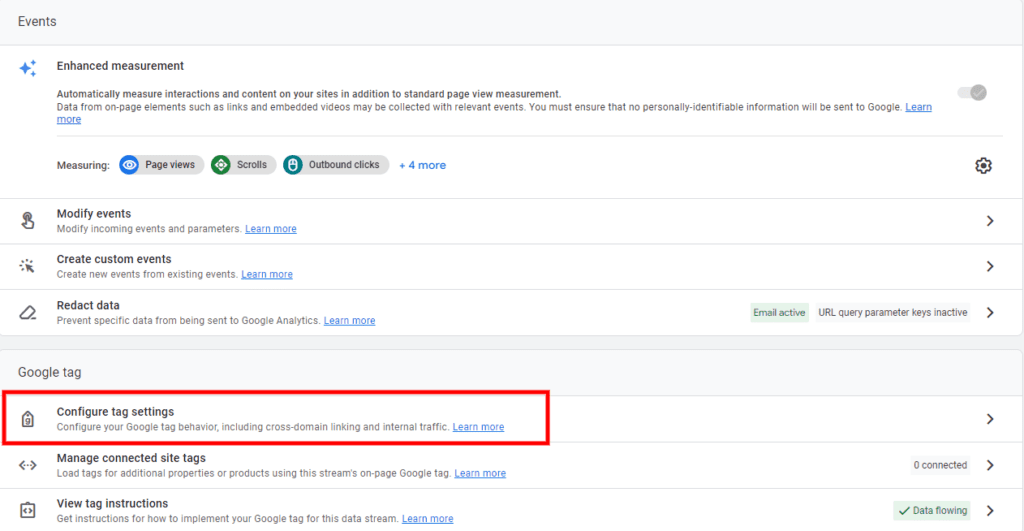Open Learn more link in Enhanced measurement description

click(x=918, y=107)
